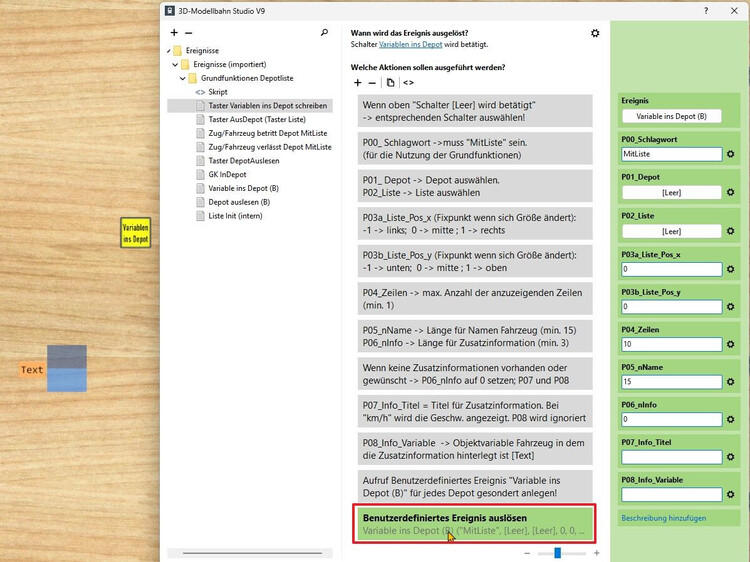Click the Skript item icon in tree
The image size is (750, 562).
(x=200, y=92)
